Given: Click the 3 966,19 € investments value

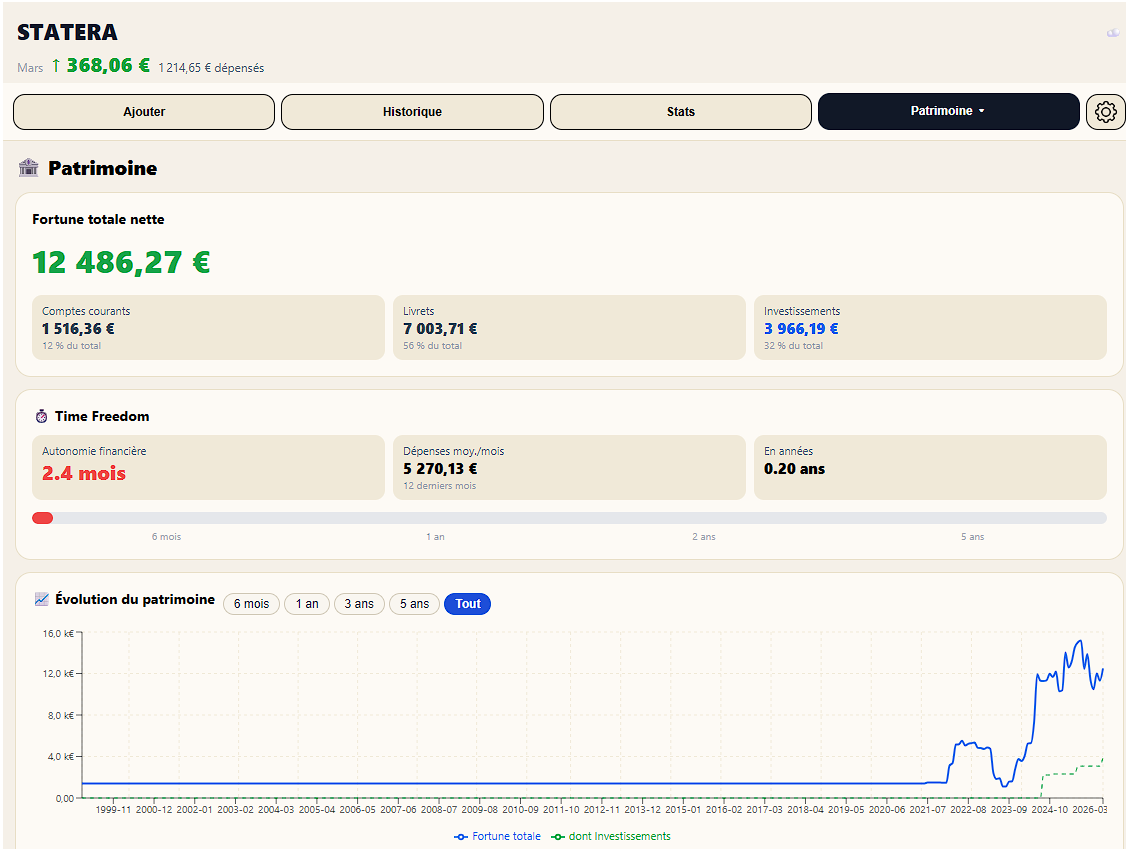Looking at the screenshot, I should pos(801,329).
